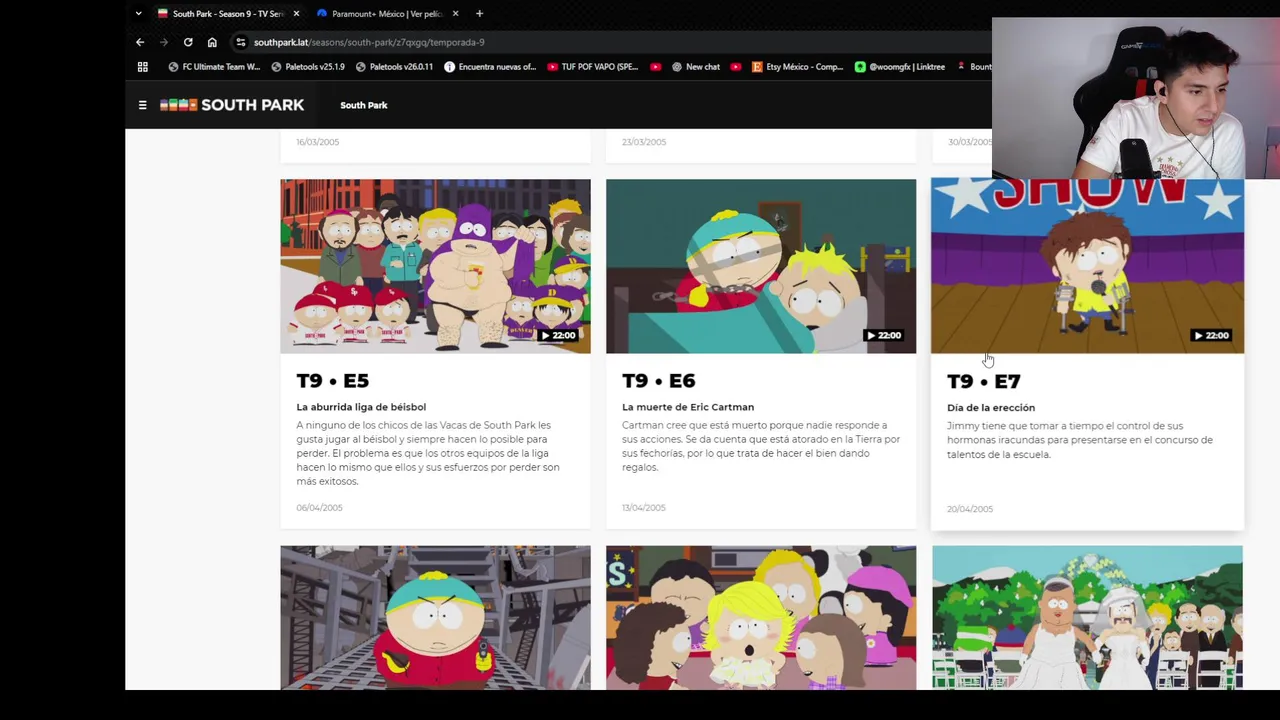This screenshot has width=1280, height=720.
Task: Go back to previous page
Action: click(140, 42)
